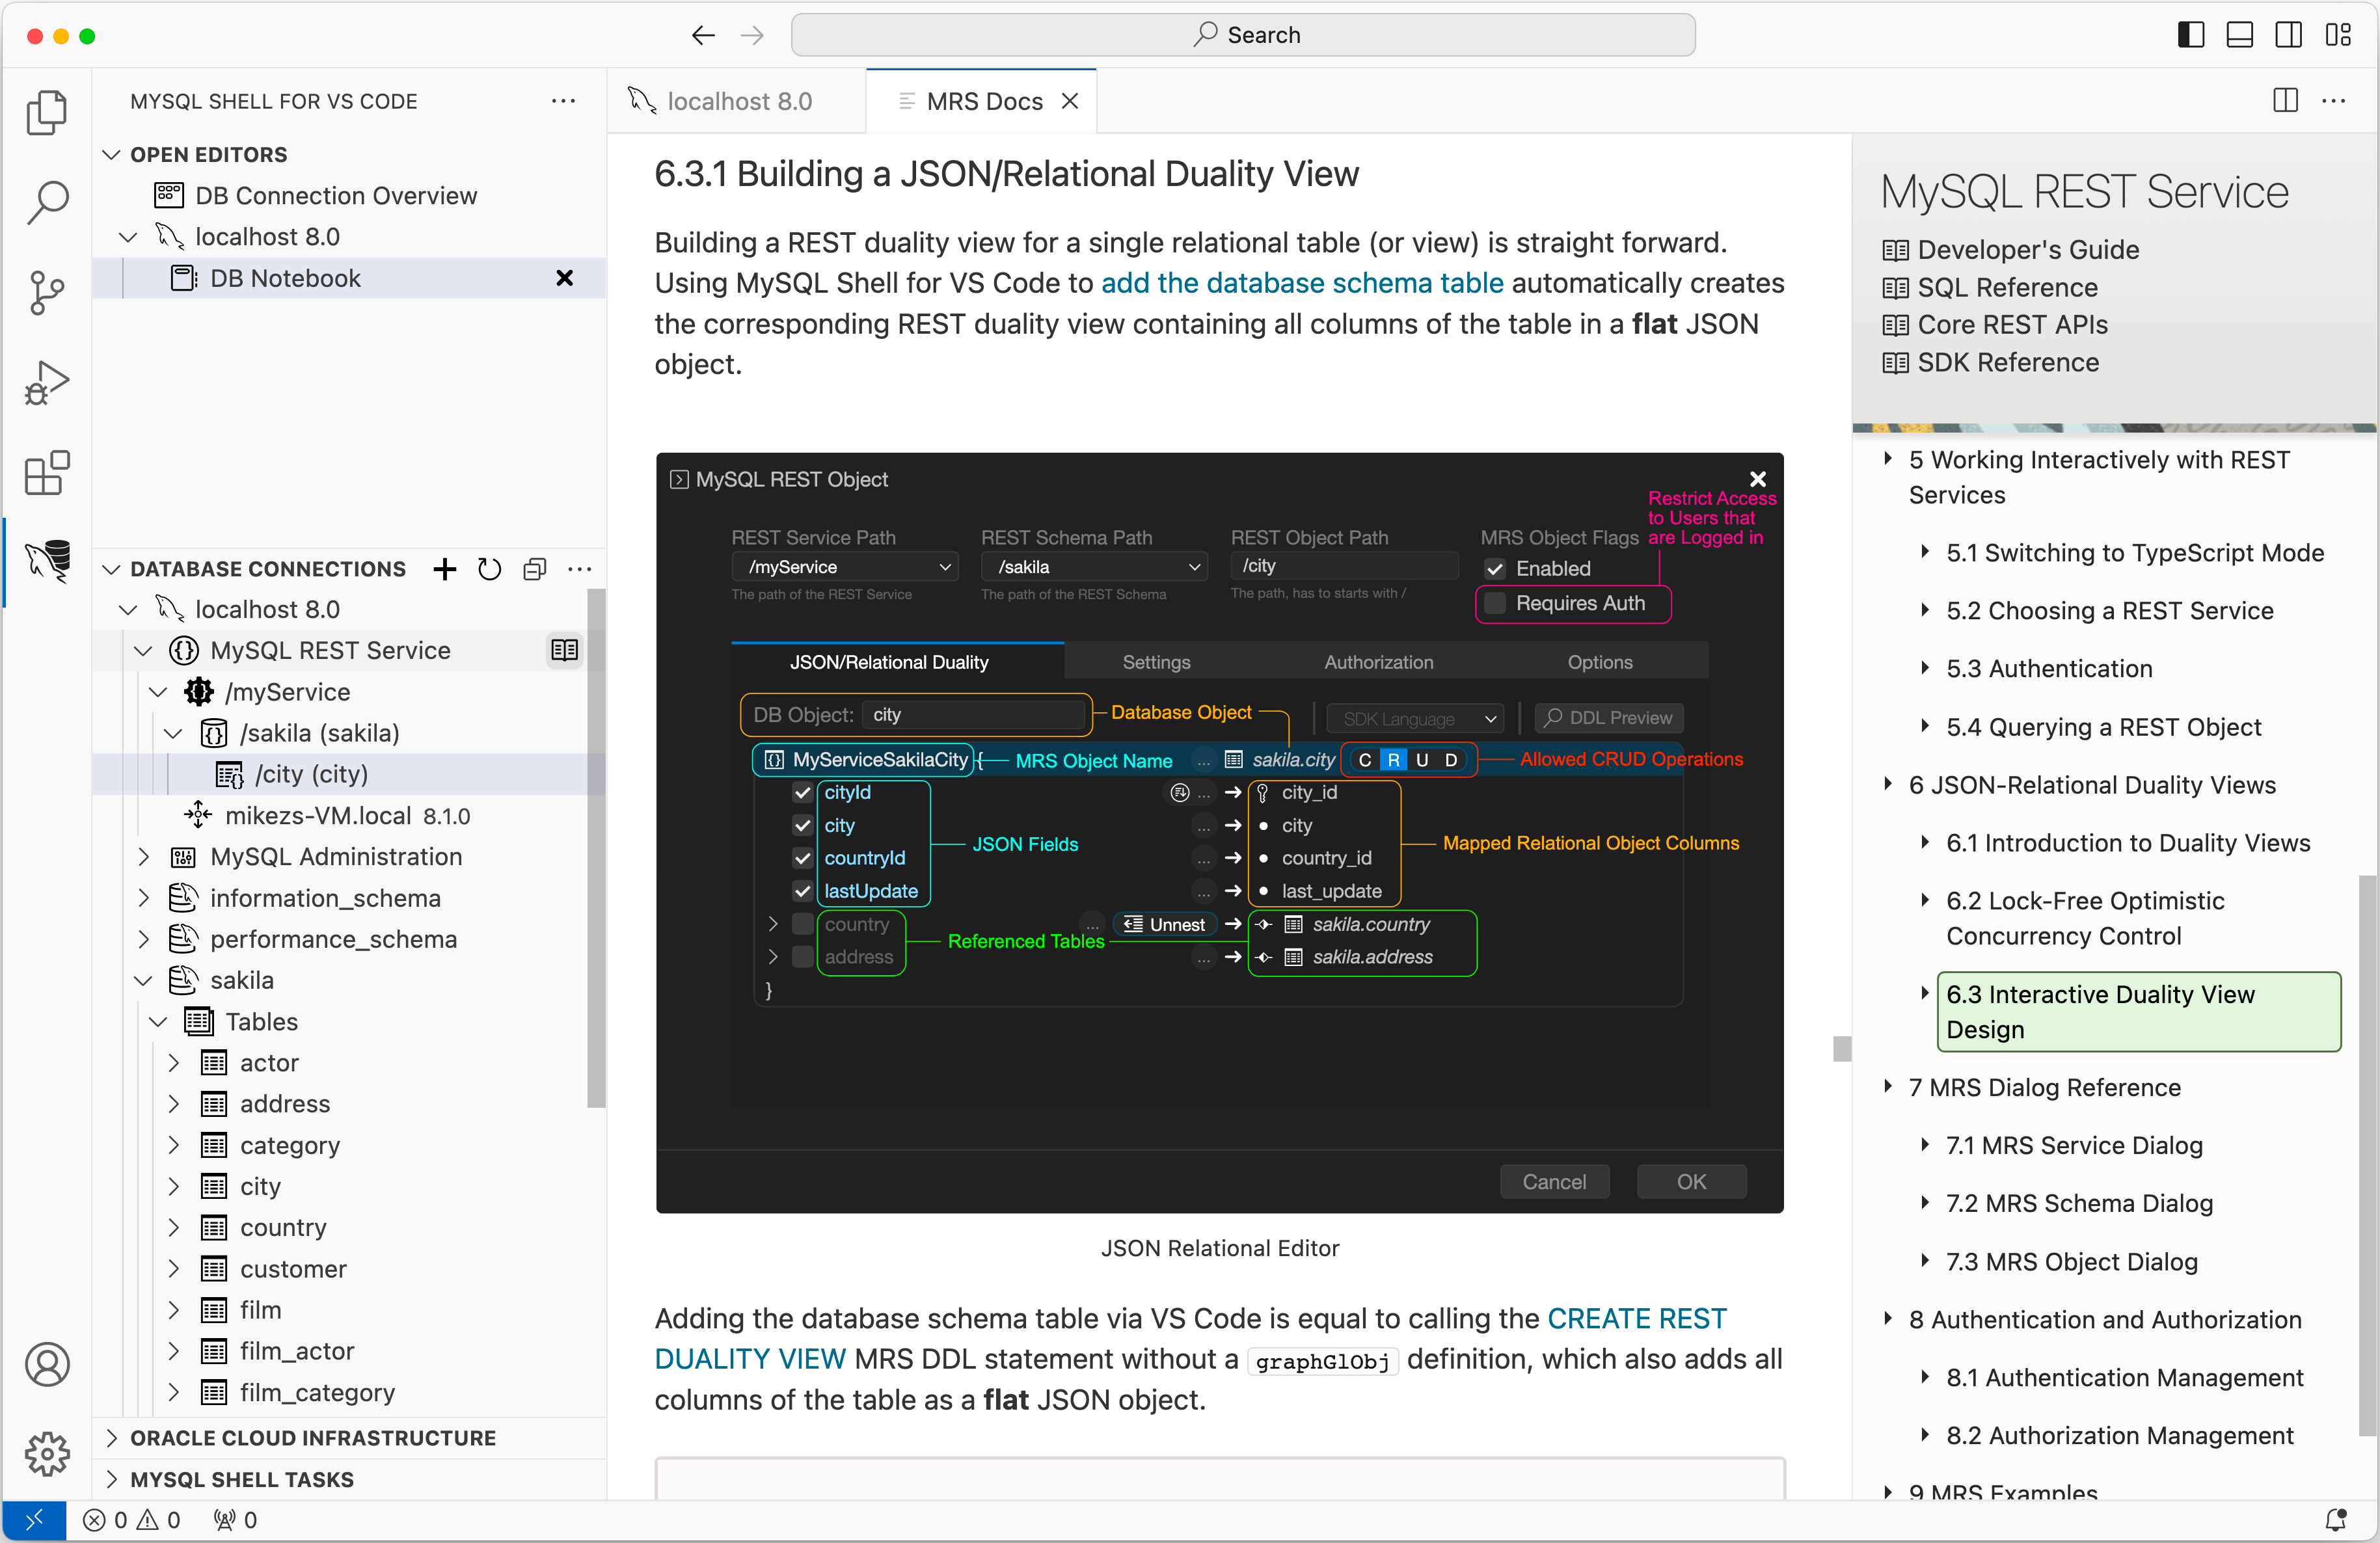Screen dimensions: 2380x1543
Task: Enable the Requires Auth checkbox
Action: click(1495, 603)
